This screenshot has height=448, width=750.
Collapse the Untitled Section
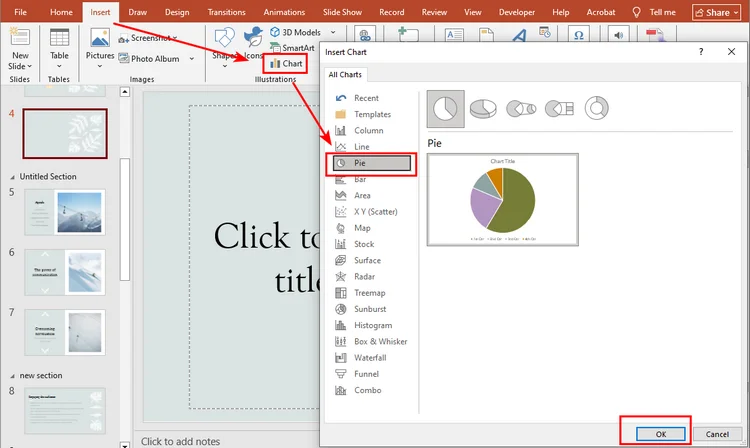tap(12, 177)
